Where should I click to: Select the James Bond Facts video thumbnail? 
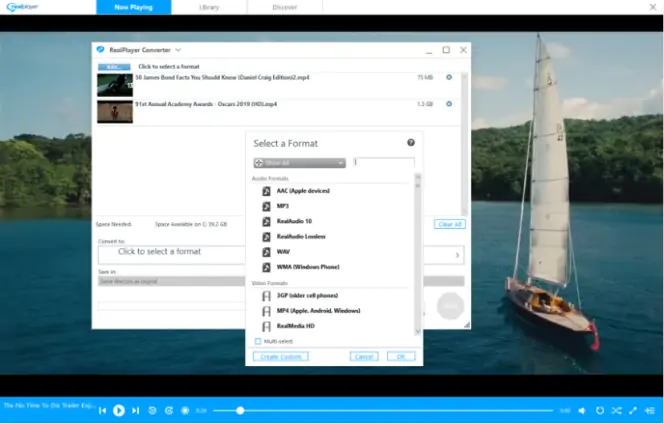click(x=115, y=85)
